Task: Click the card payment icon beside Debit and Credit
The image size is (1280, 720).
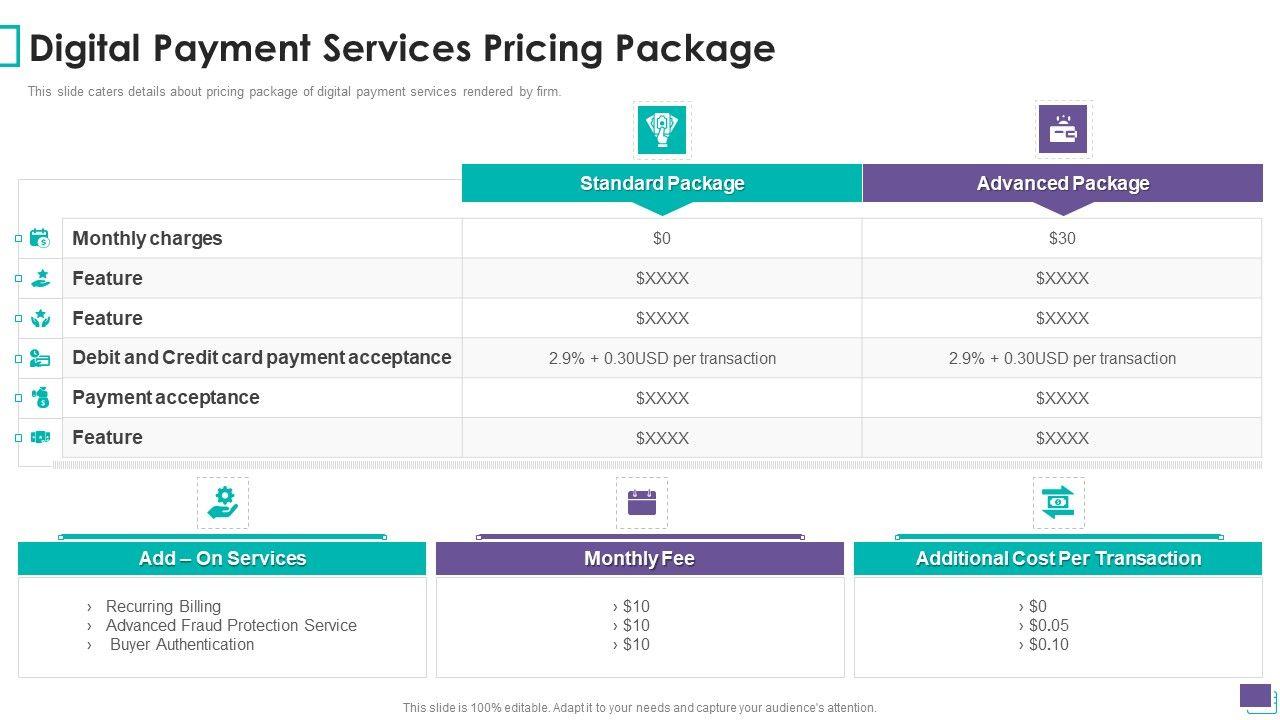Action: click(x=40, y=358)
